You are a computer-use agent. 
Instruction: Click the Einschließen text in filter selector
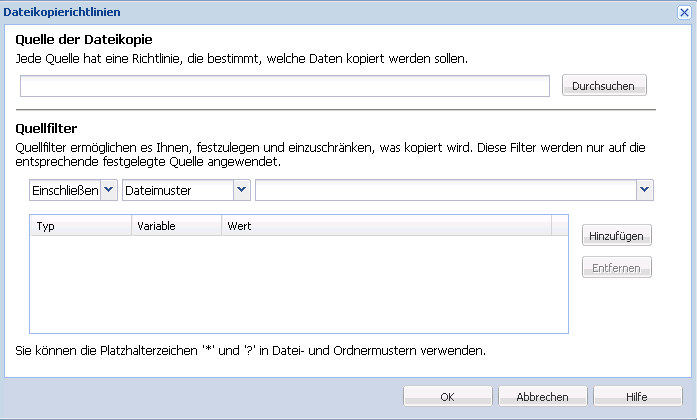(x=65, y=190)
